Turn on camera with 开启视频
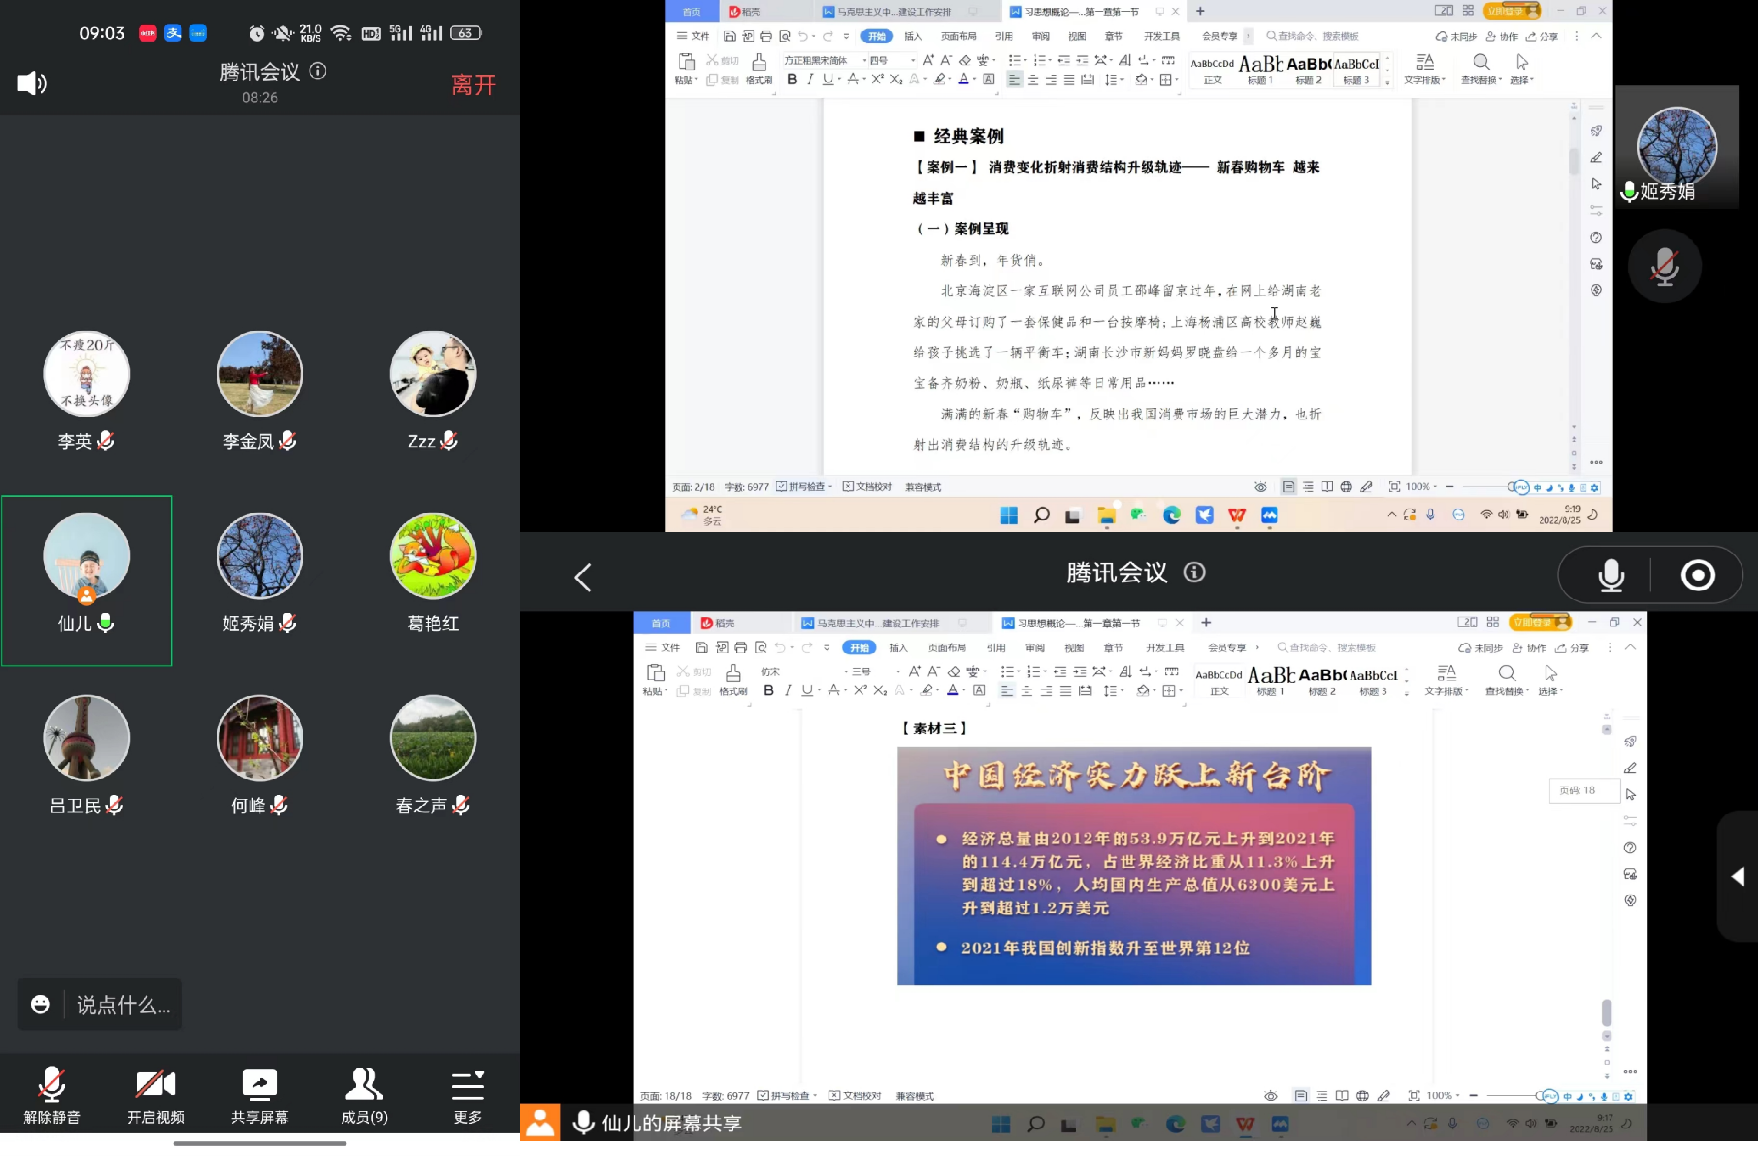 click(156, 1096)
